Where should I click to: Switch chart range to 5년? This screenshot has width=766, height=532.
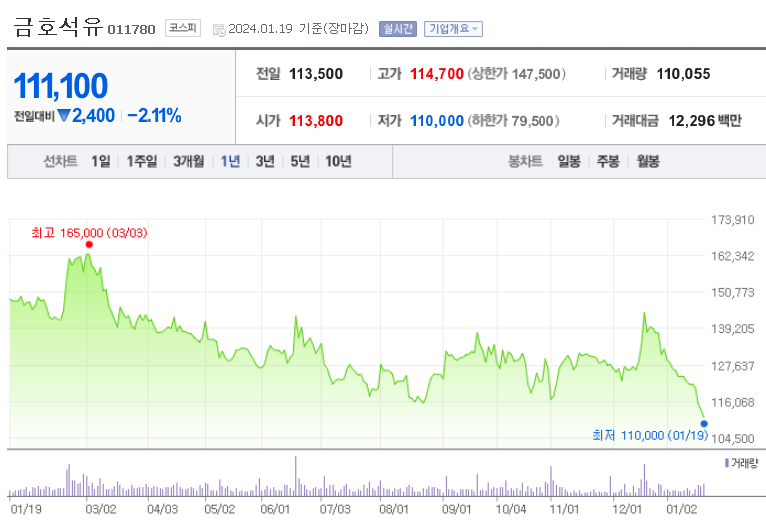point(300,161)
